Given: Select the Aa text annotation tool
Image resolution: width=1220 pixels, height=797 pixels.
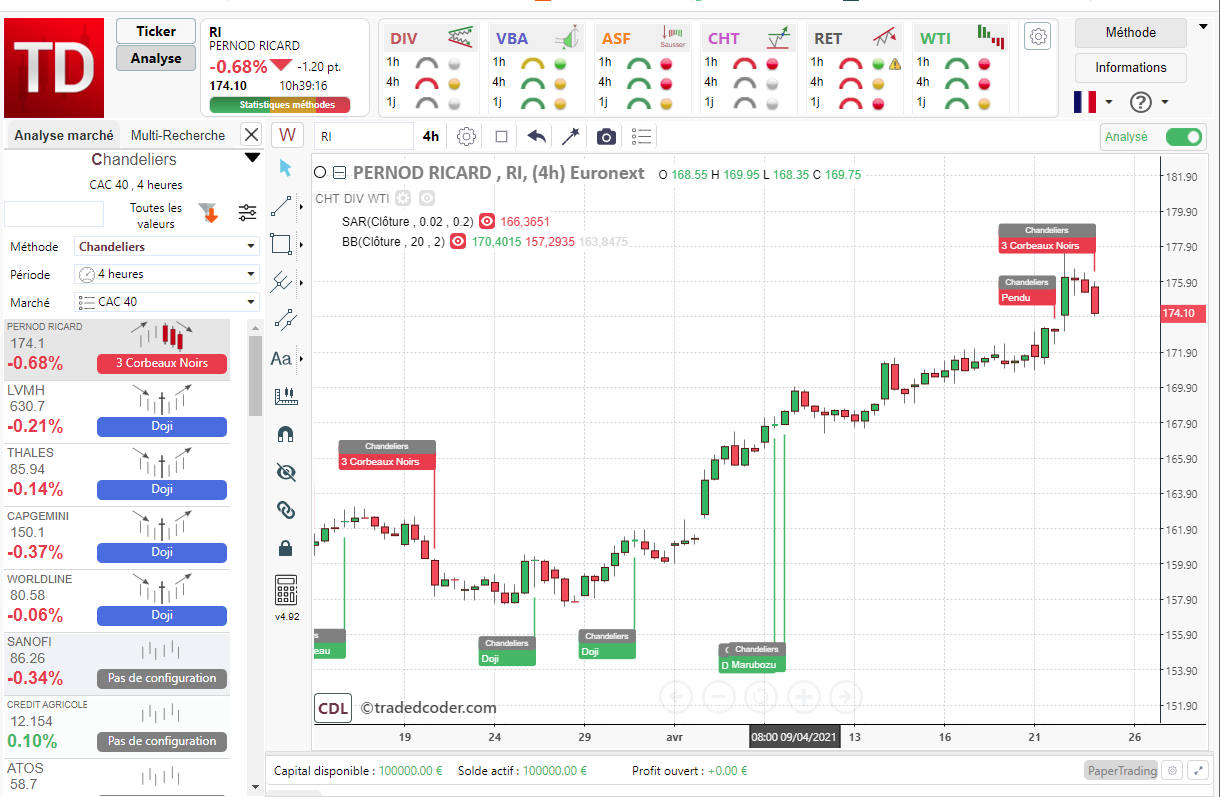Looking at the screenshot, I should point(281,358).
